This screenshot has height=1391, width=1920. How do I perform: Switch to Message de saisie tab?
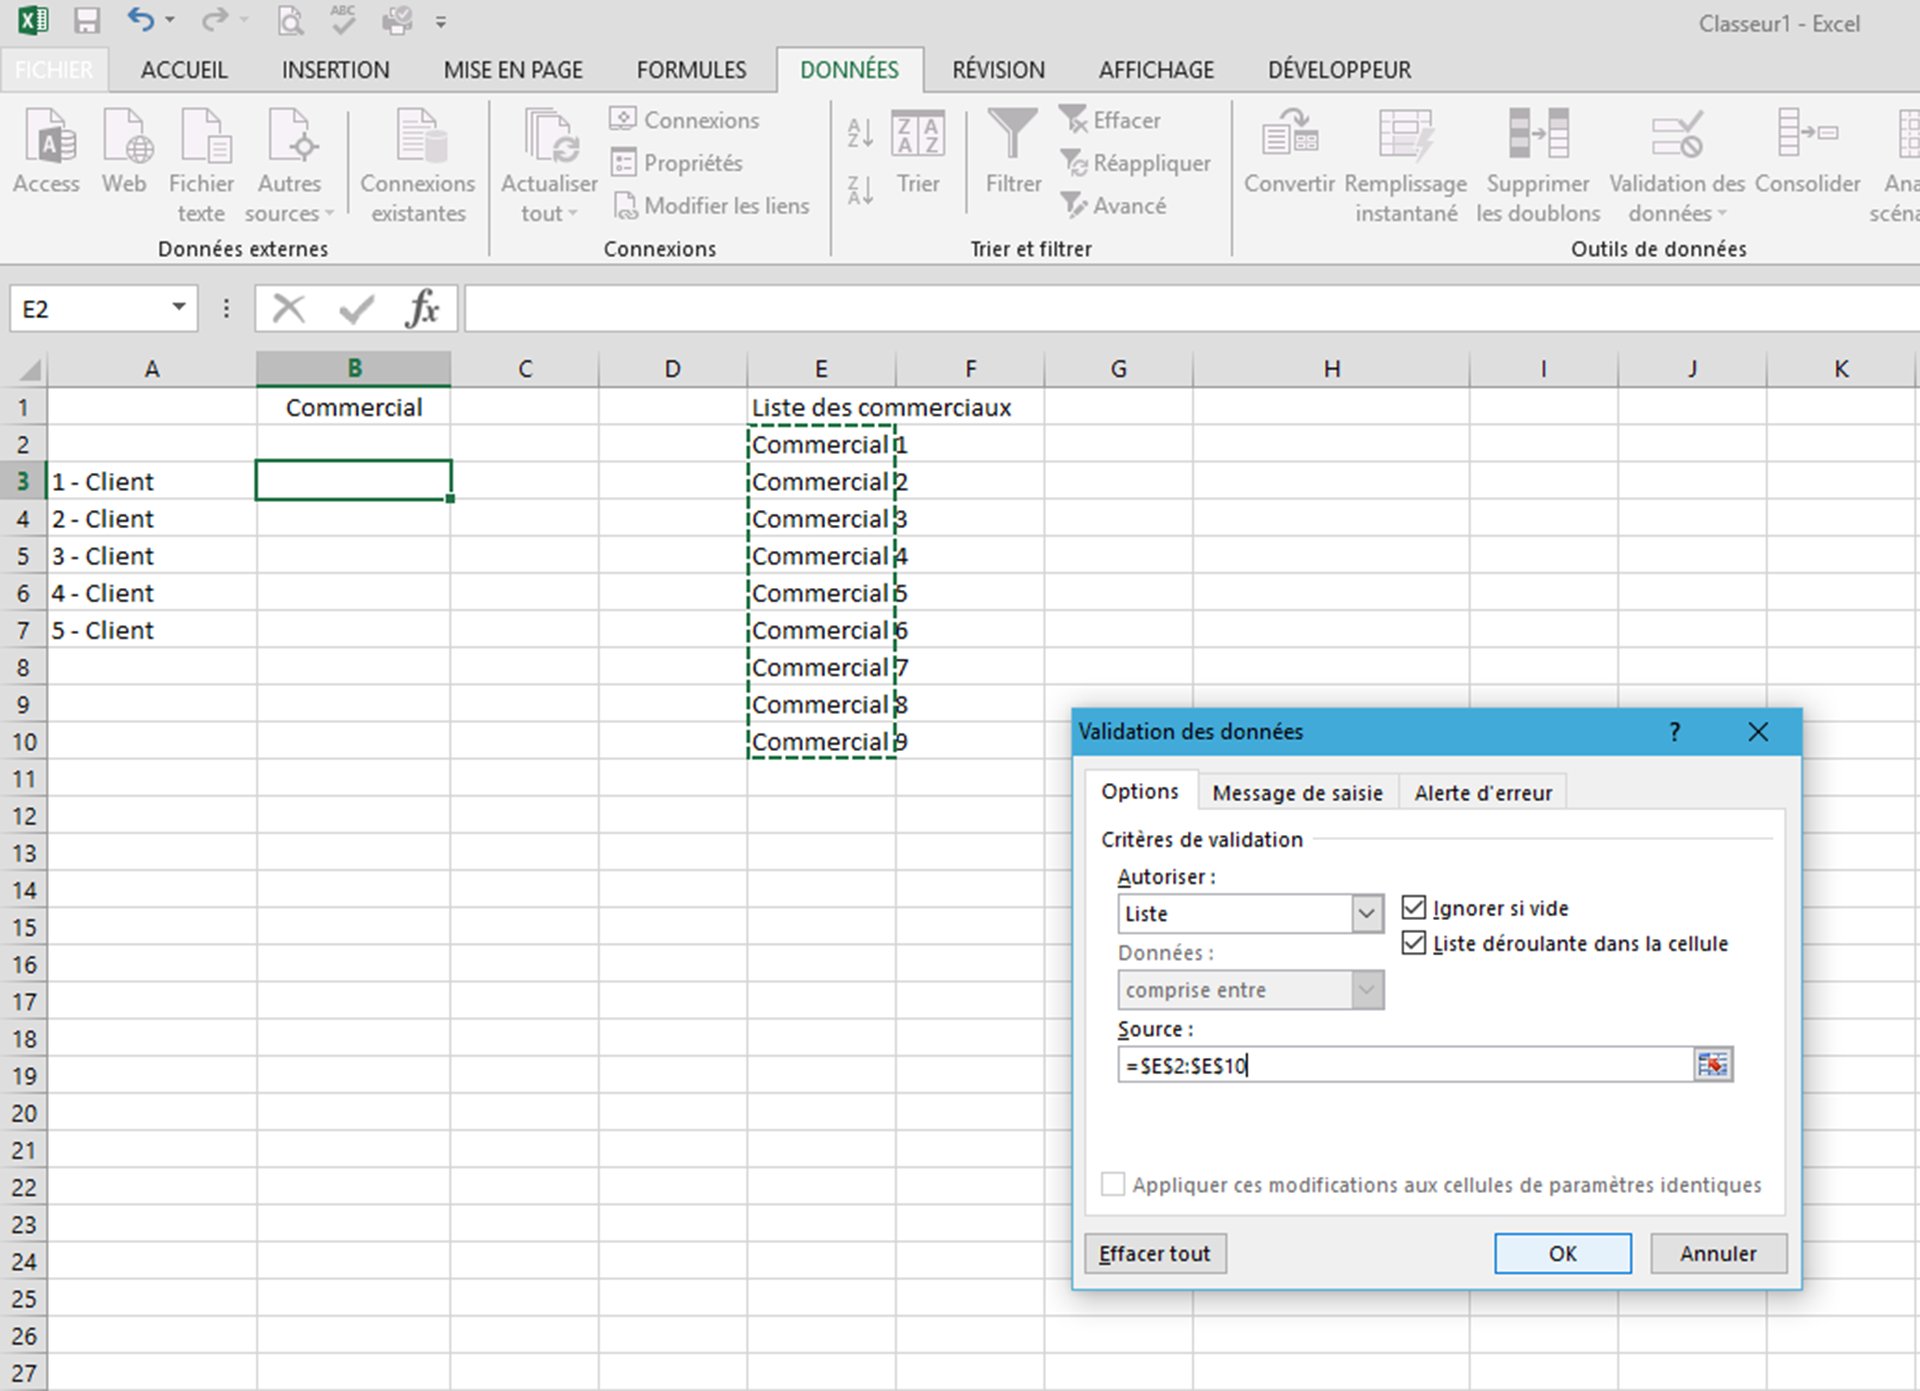[1297, 793]
